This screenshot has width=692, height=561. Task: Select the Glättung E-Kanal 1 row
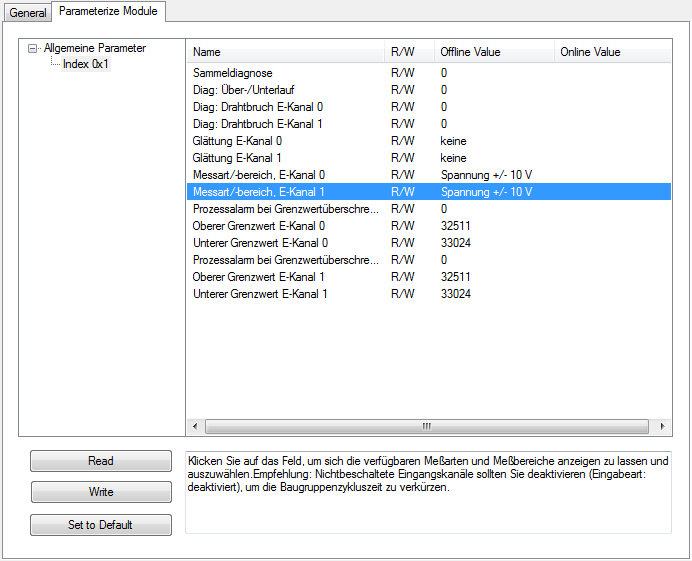[429, 158]
